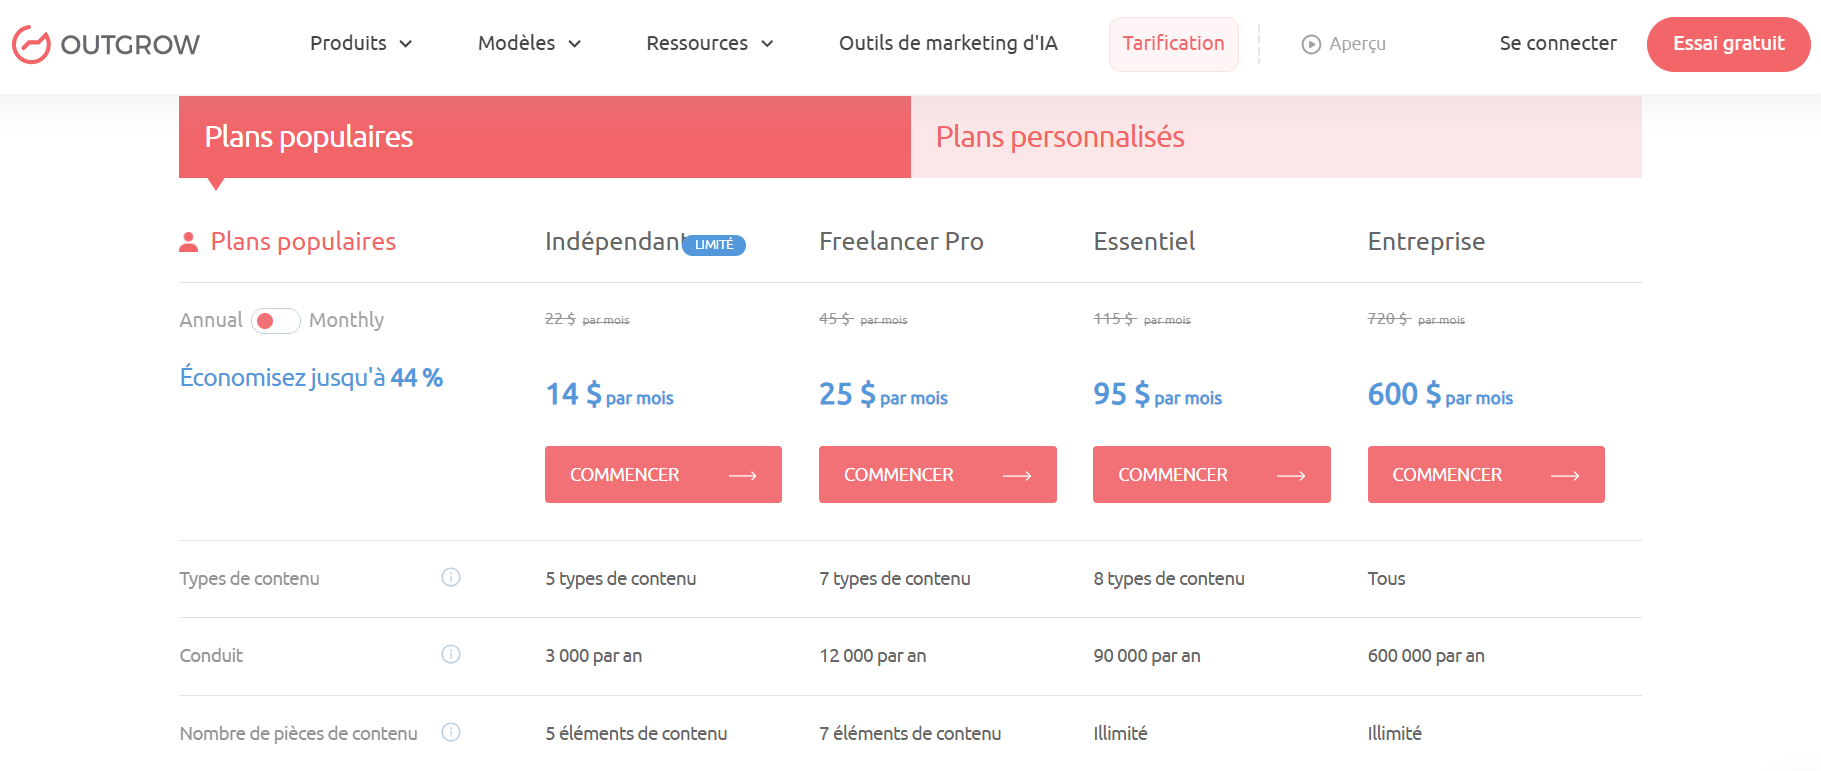The width and height of the screenshot is (1821, 771).
Task: Toggle Annual/Monthly billing switch
Action: (x=275, y=321)
